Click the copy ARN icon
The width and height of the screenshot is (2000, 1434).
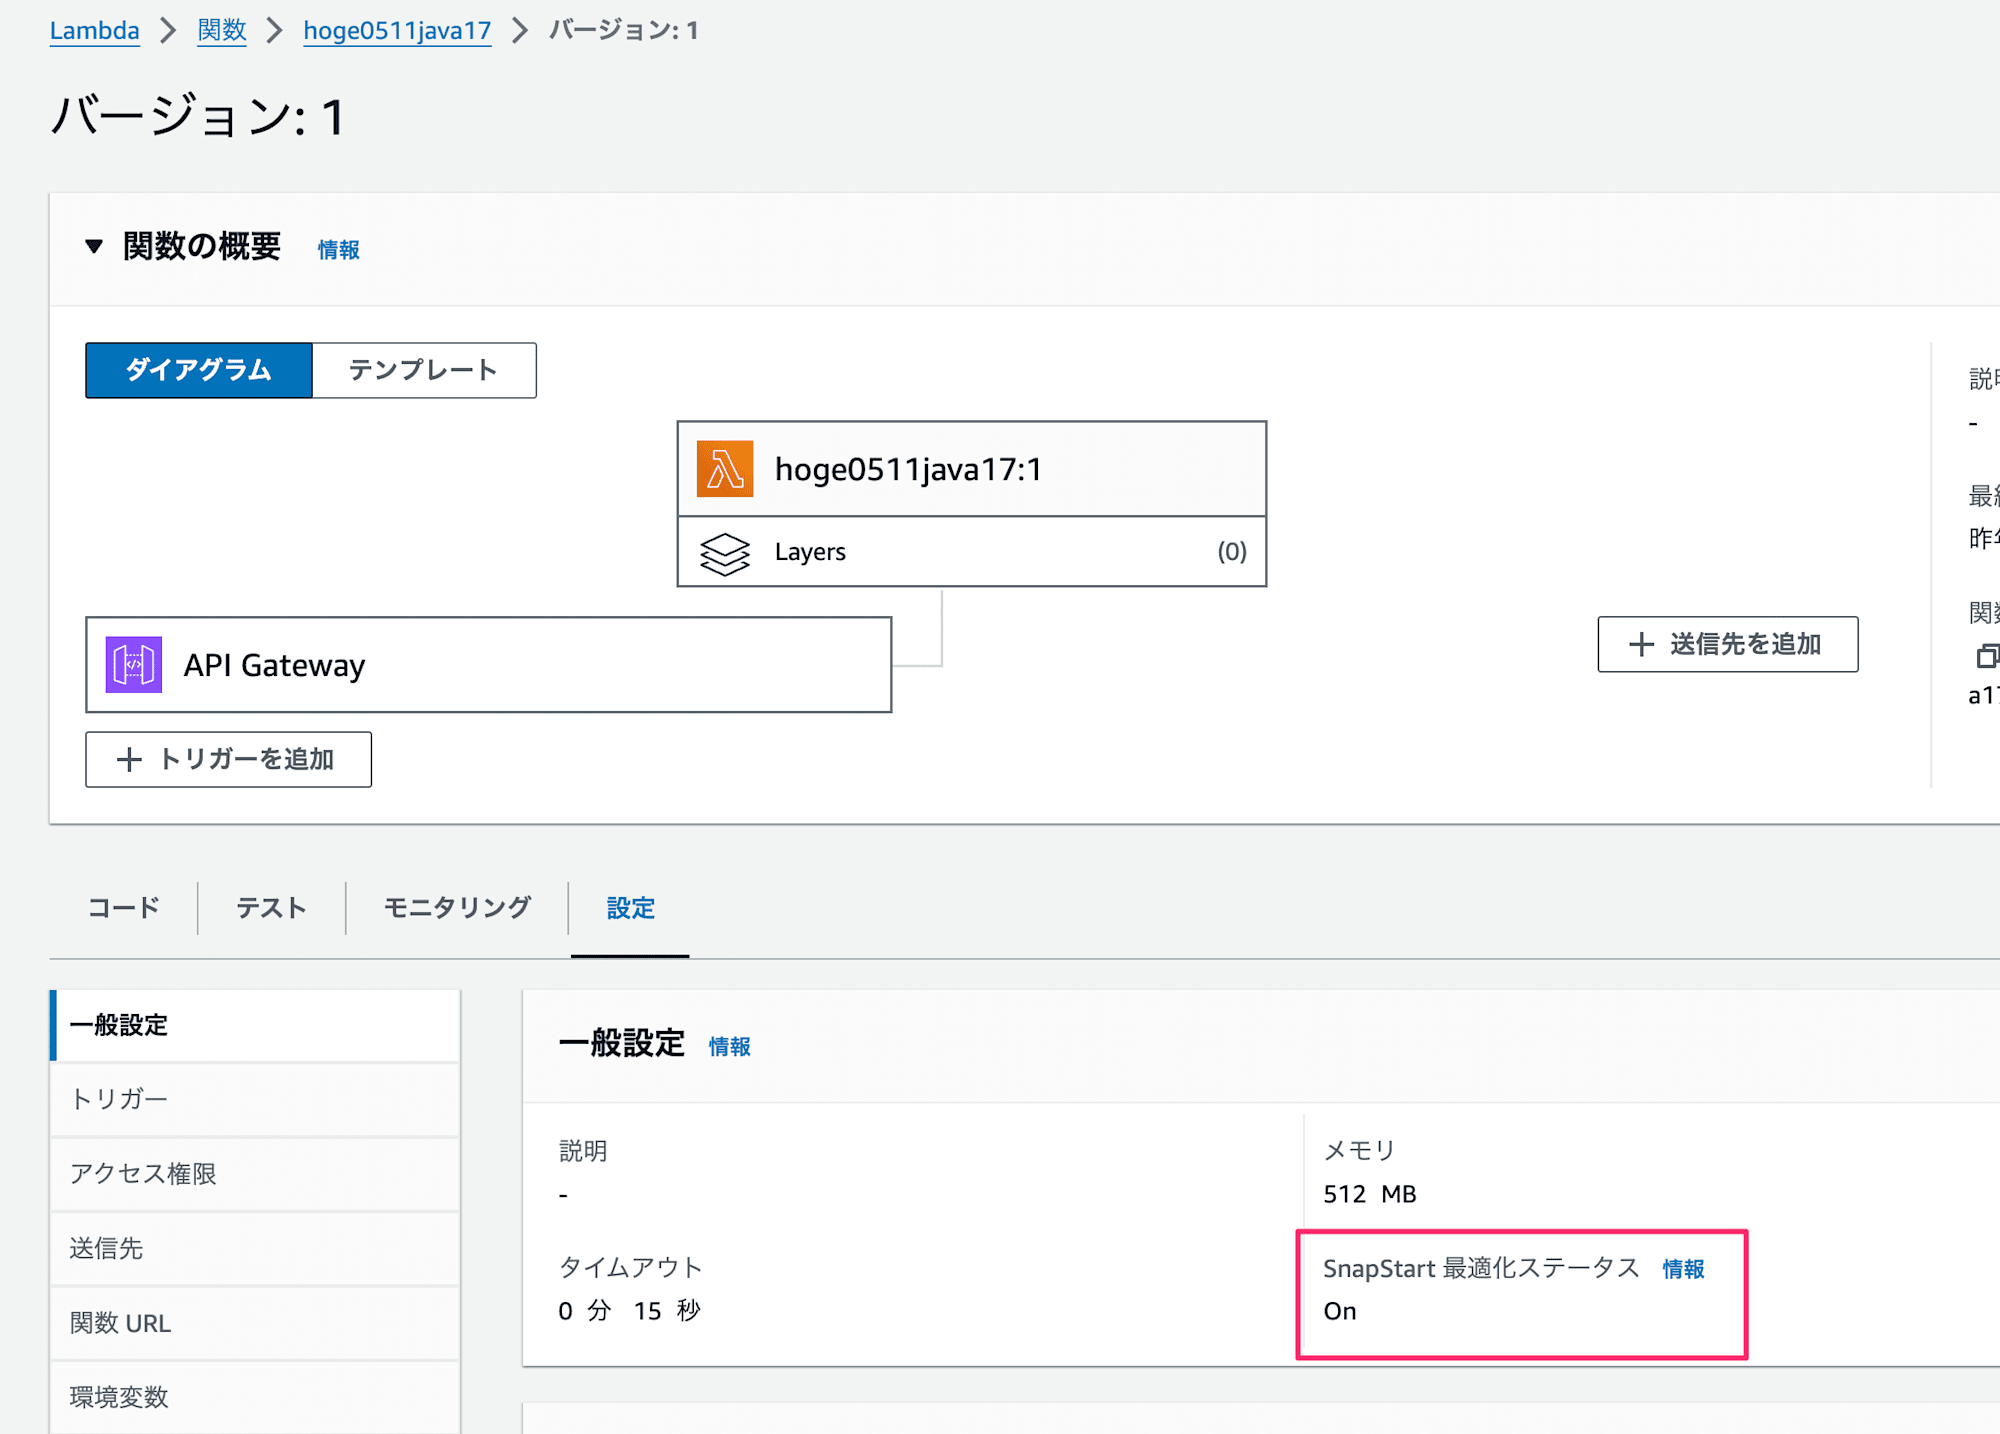point(1987,656)
